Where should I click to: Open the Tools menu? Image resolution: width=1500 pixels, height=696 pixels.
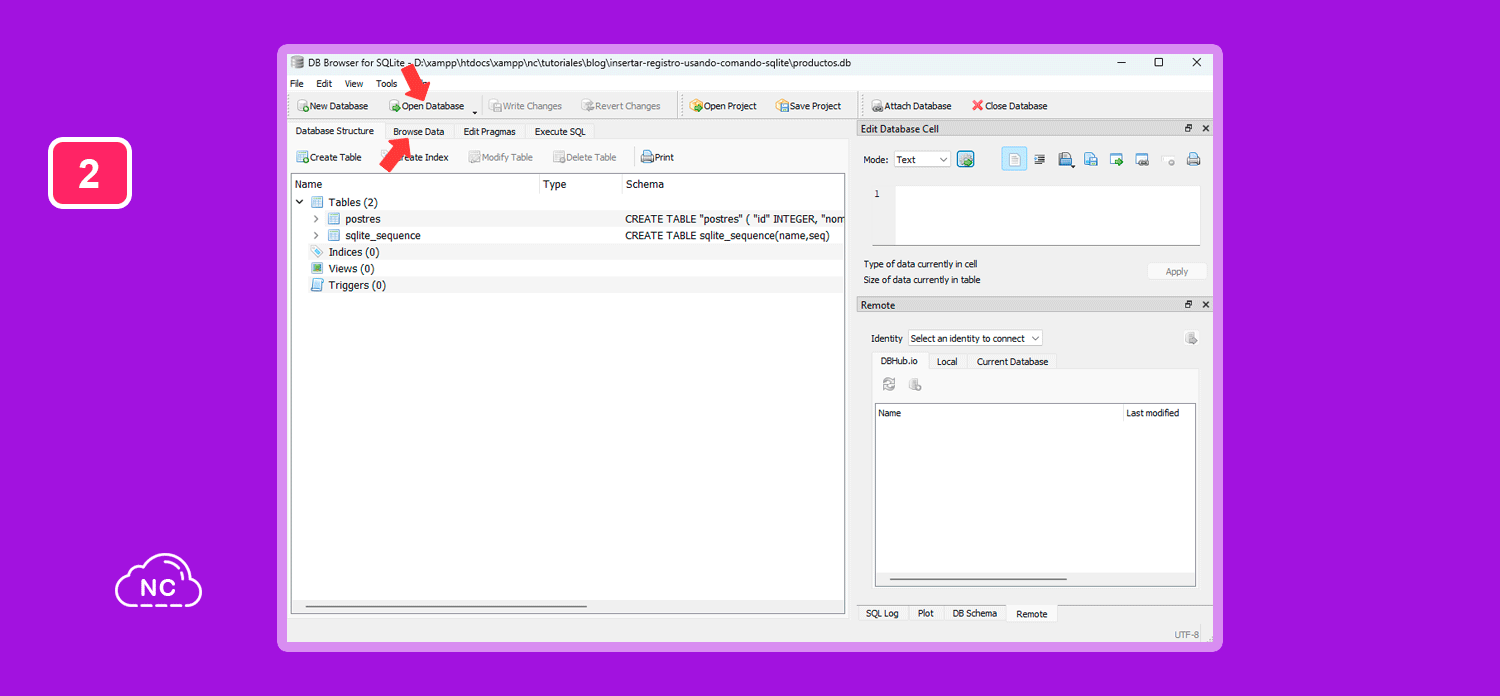click(387, 84)
